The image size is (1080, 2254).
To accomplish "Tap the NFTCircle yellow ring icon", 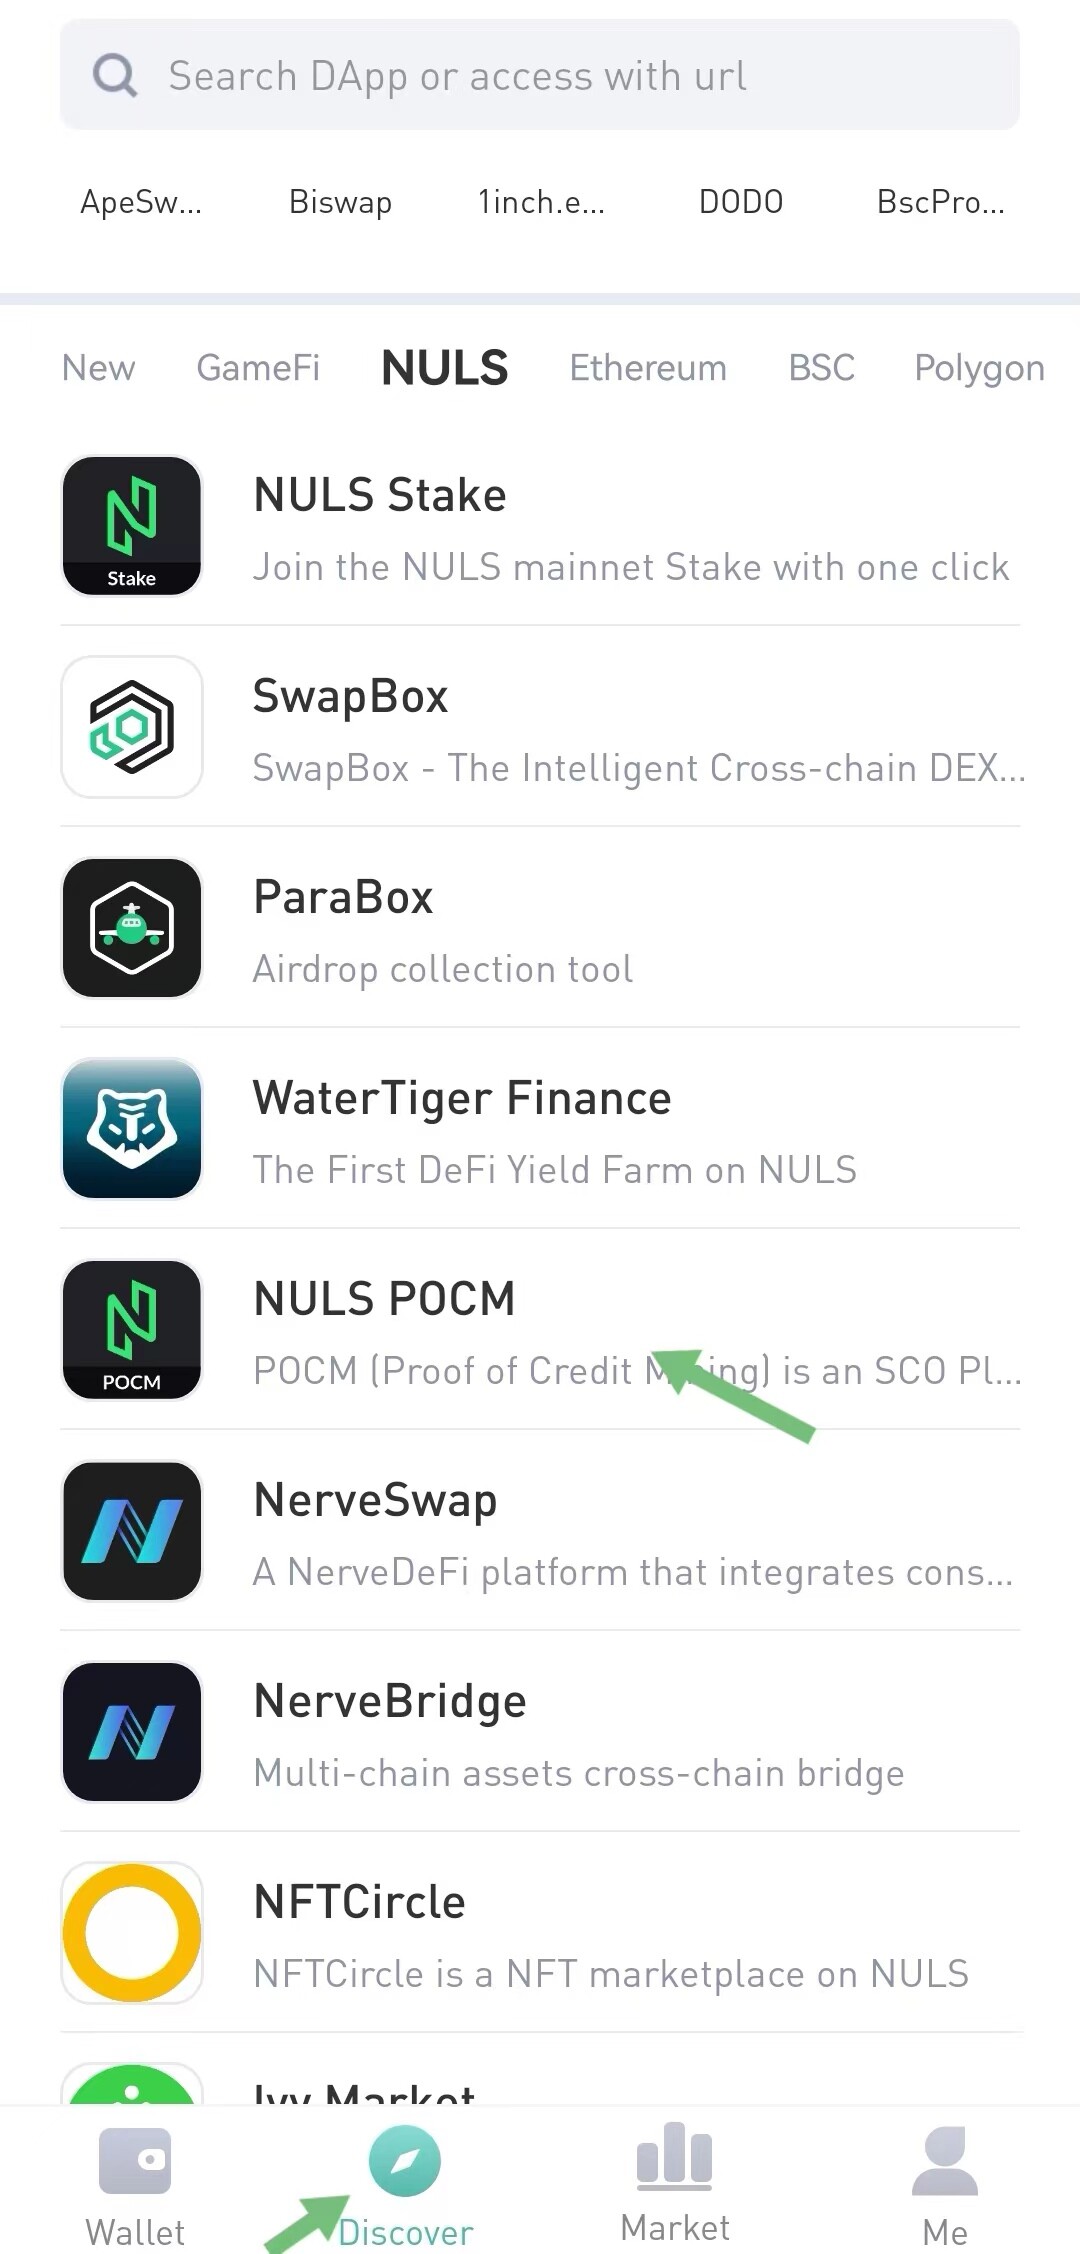I will [x=132, y=1933].
